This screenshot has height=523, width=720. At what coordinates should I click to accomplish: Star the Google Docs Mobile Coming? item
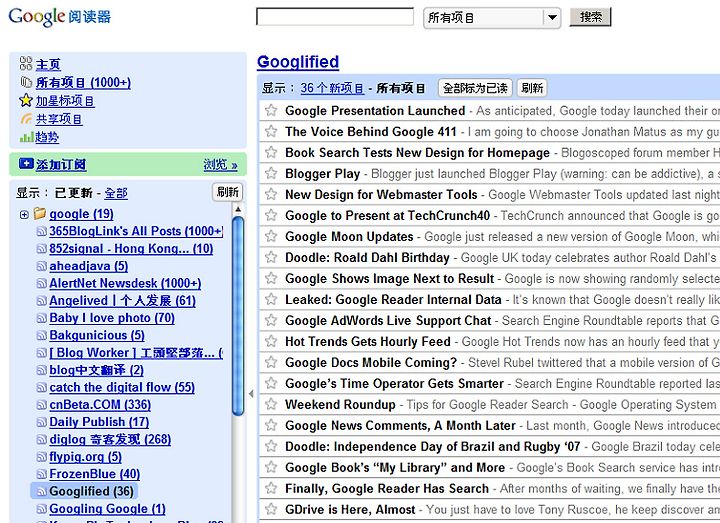(271, 362)
